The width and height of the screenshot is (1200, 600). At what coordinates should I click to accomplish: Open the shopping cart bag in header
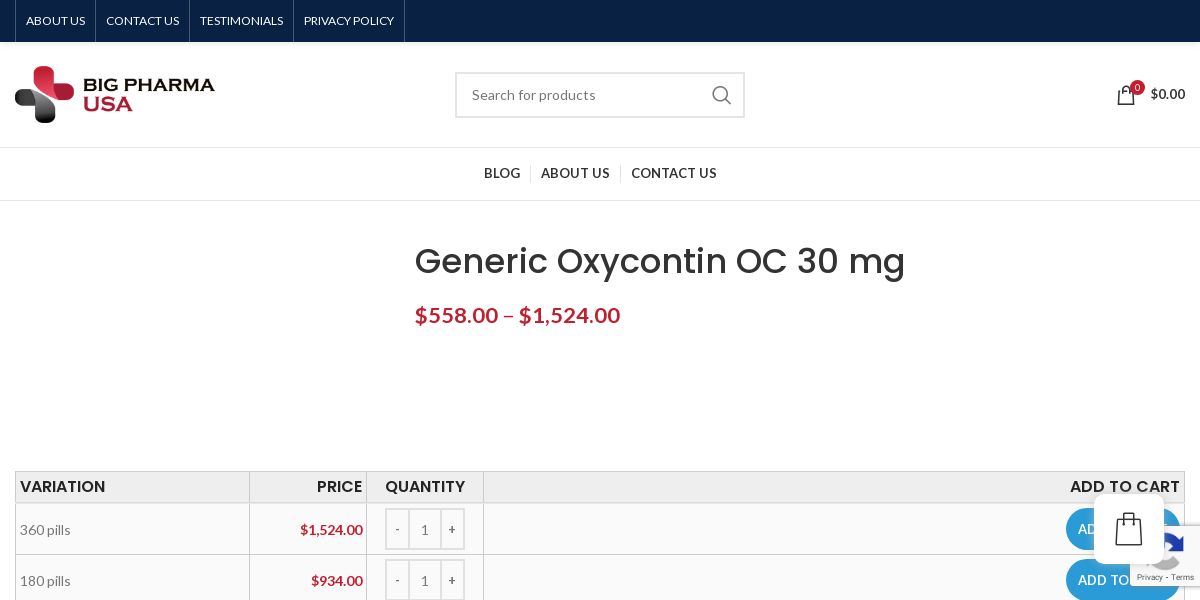(1126, 95)
